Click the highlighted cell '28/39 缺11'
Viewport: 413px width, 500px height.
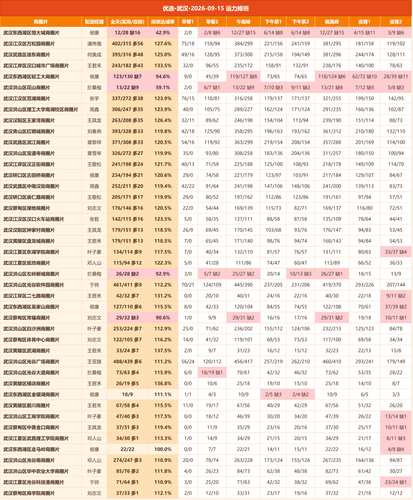click(396, 77)
